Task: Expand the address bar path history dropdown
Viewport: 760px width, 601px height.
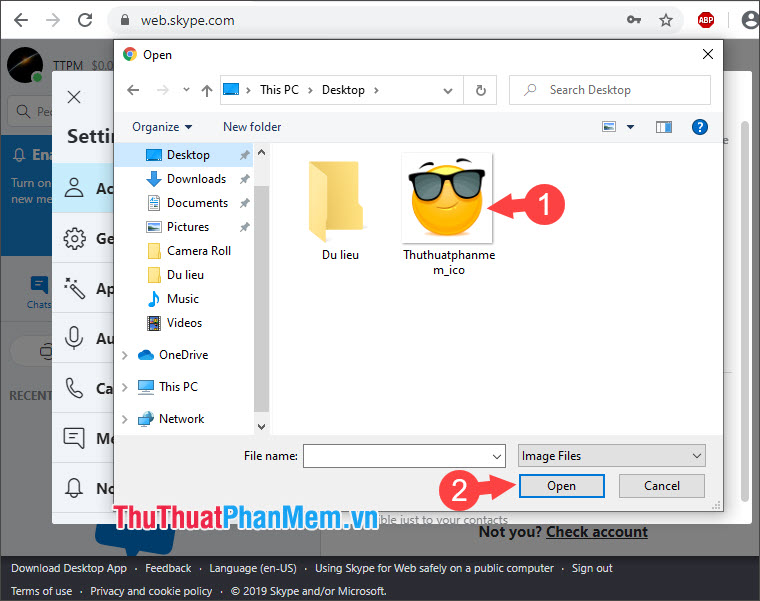Action: 448,91
